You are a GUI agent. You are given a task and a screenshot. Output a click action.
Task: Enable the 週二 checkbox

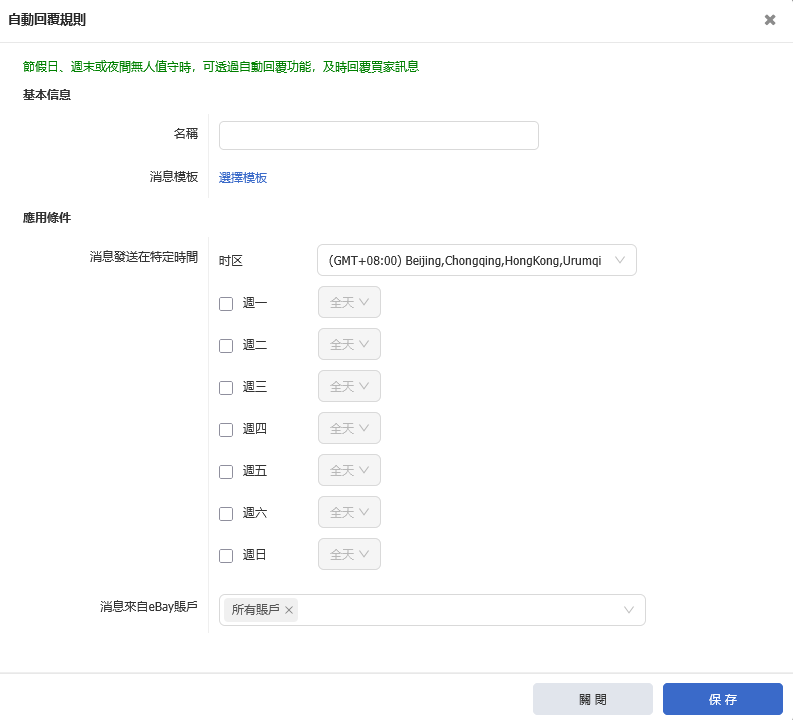point(226,346)
